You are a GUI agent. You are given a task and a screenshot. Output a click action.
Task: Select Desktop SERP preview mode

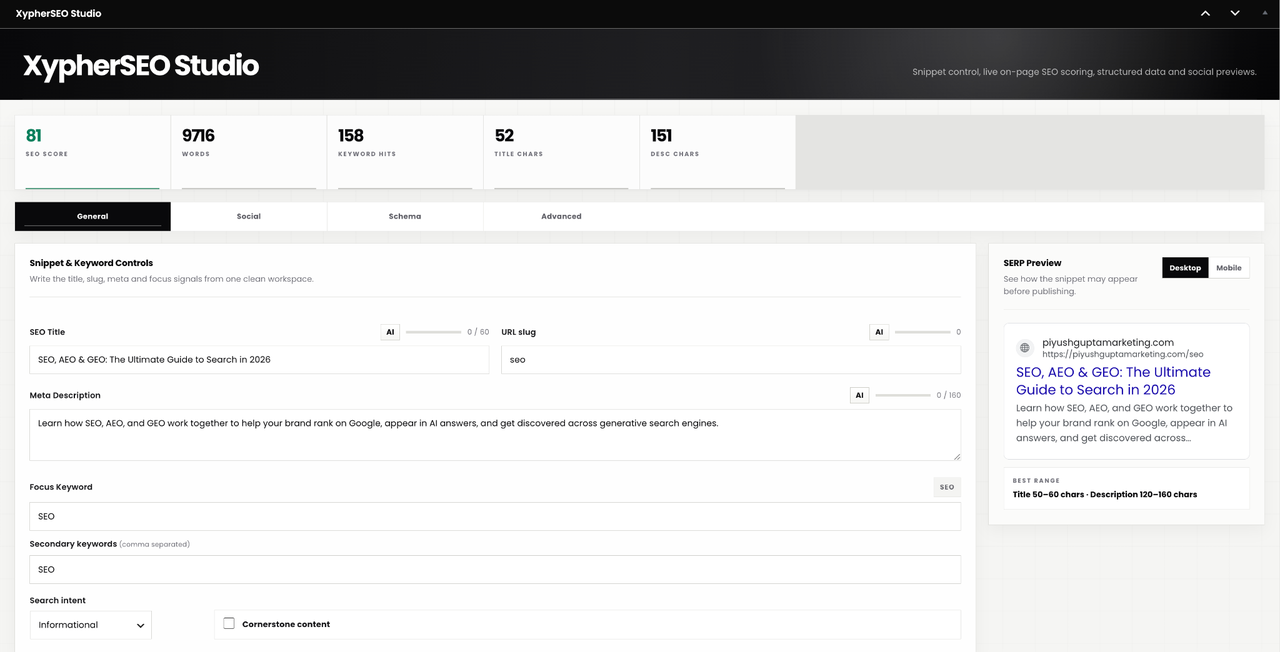click(1185, 268)
